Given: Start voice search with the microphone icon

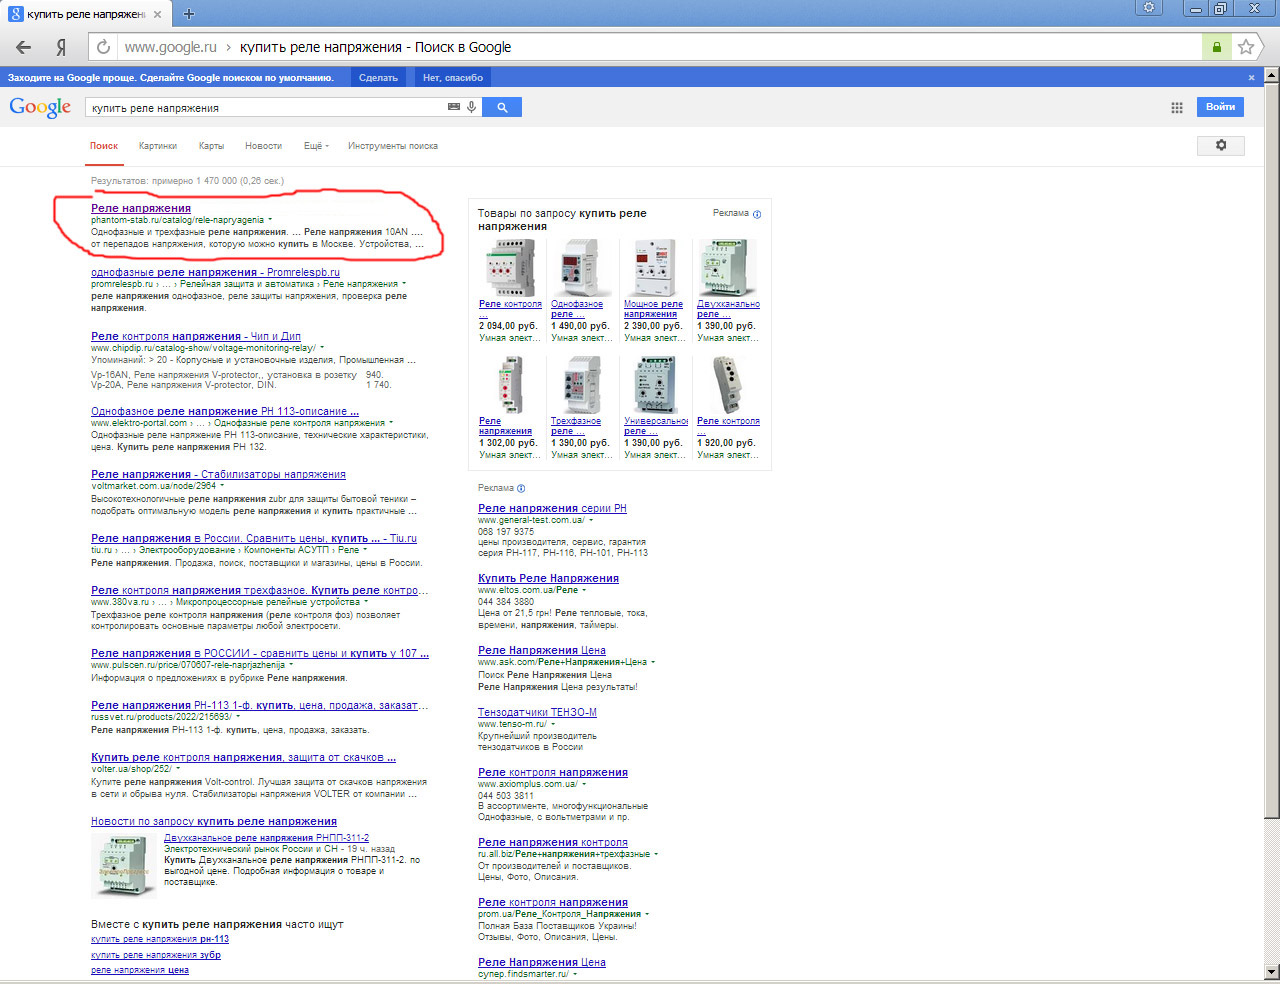Looking at the screenshot, I should tap(471, 107).
